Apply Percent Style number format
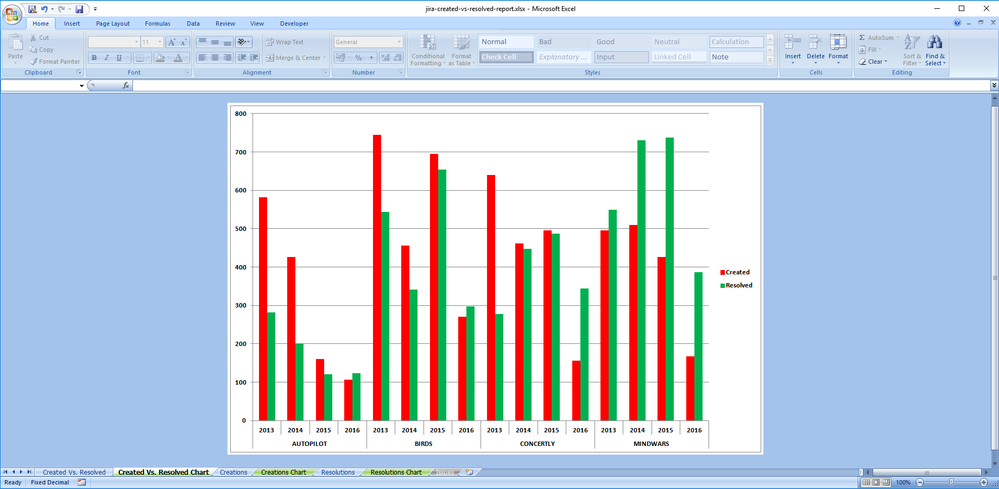The image size is (999, 489). pyautogui.click(x=359, y=58)
